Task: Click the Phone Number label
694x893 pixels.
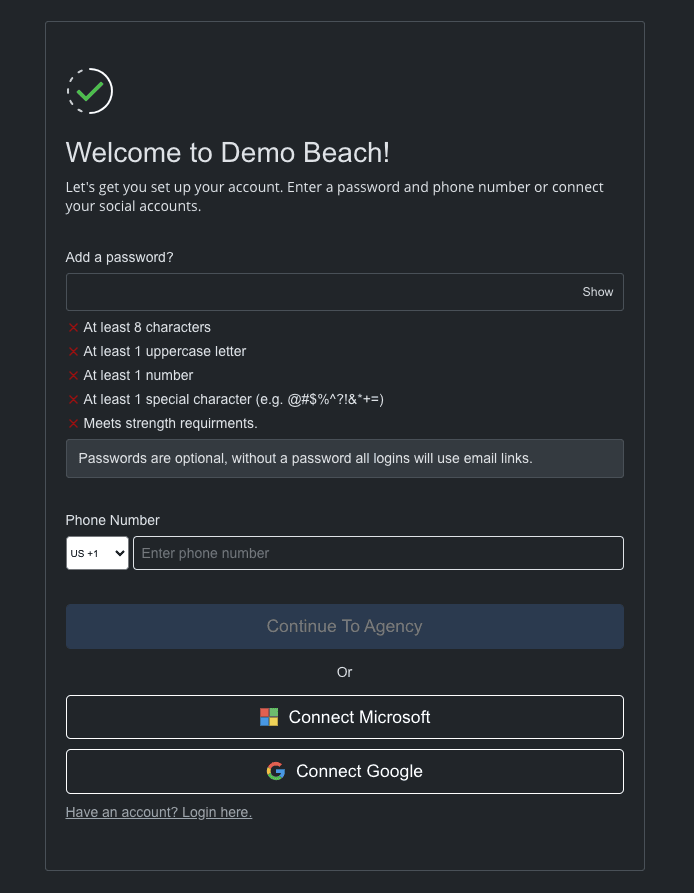Action: [x=113, y=521]
